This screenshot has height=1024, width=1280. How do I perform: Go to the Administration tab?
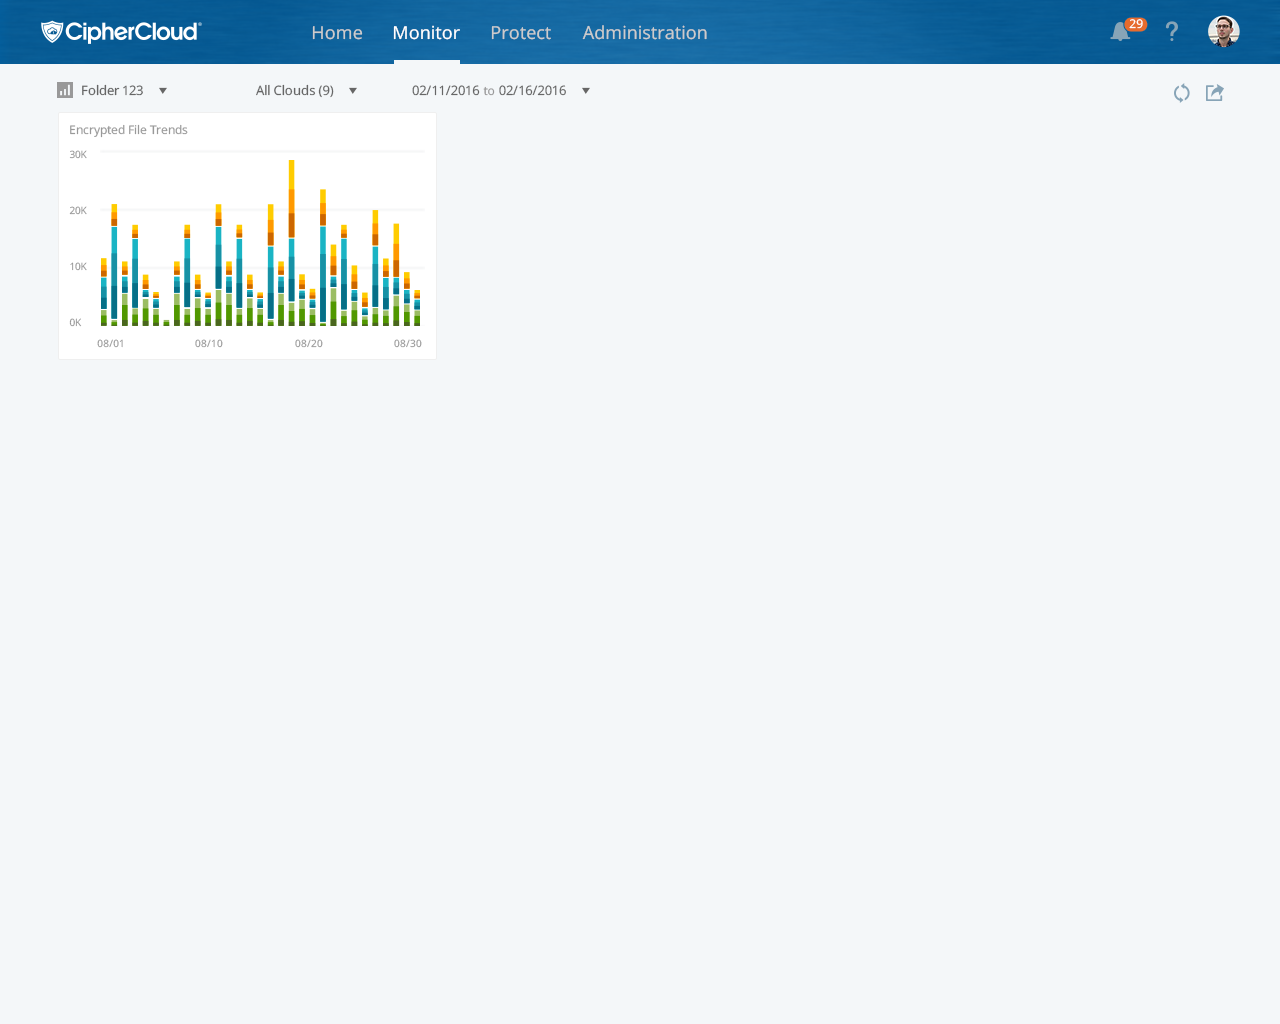[645, 32]
